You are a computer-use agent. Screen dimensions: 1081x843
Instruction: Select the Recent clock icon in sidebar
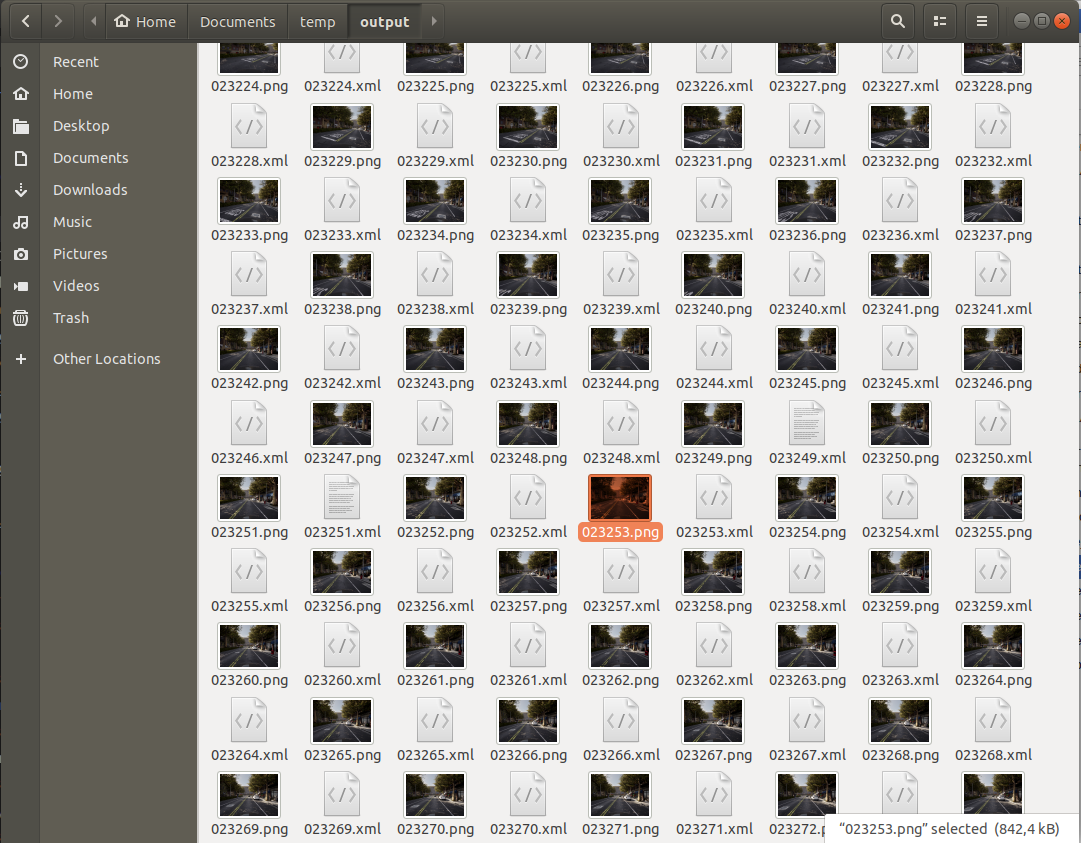pos(20,61)
